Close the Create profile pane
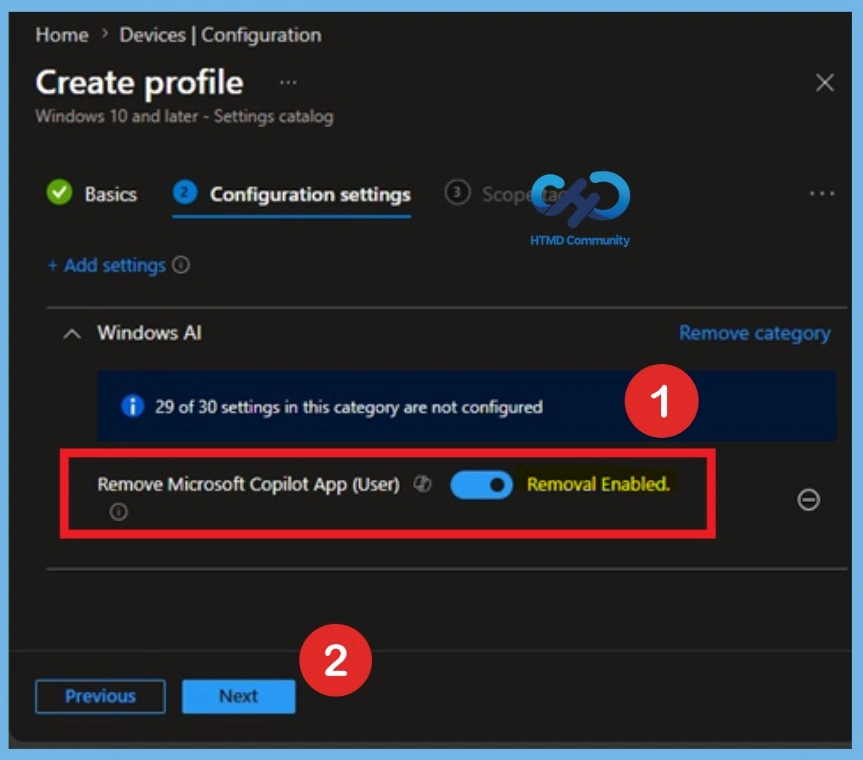863x760 pixels. (x=824, y=83)
